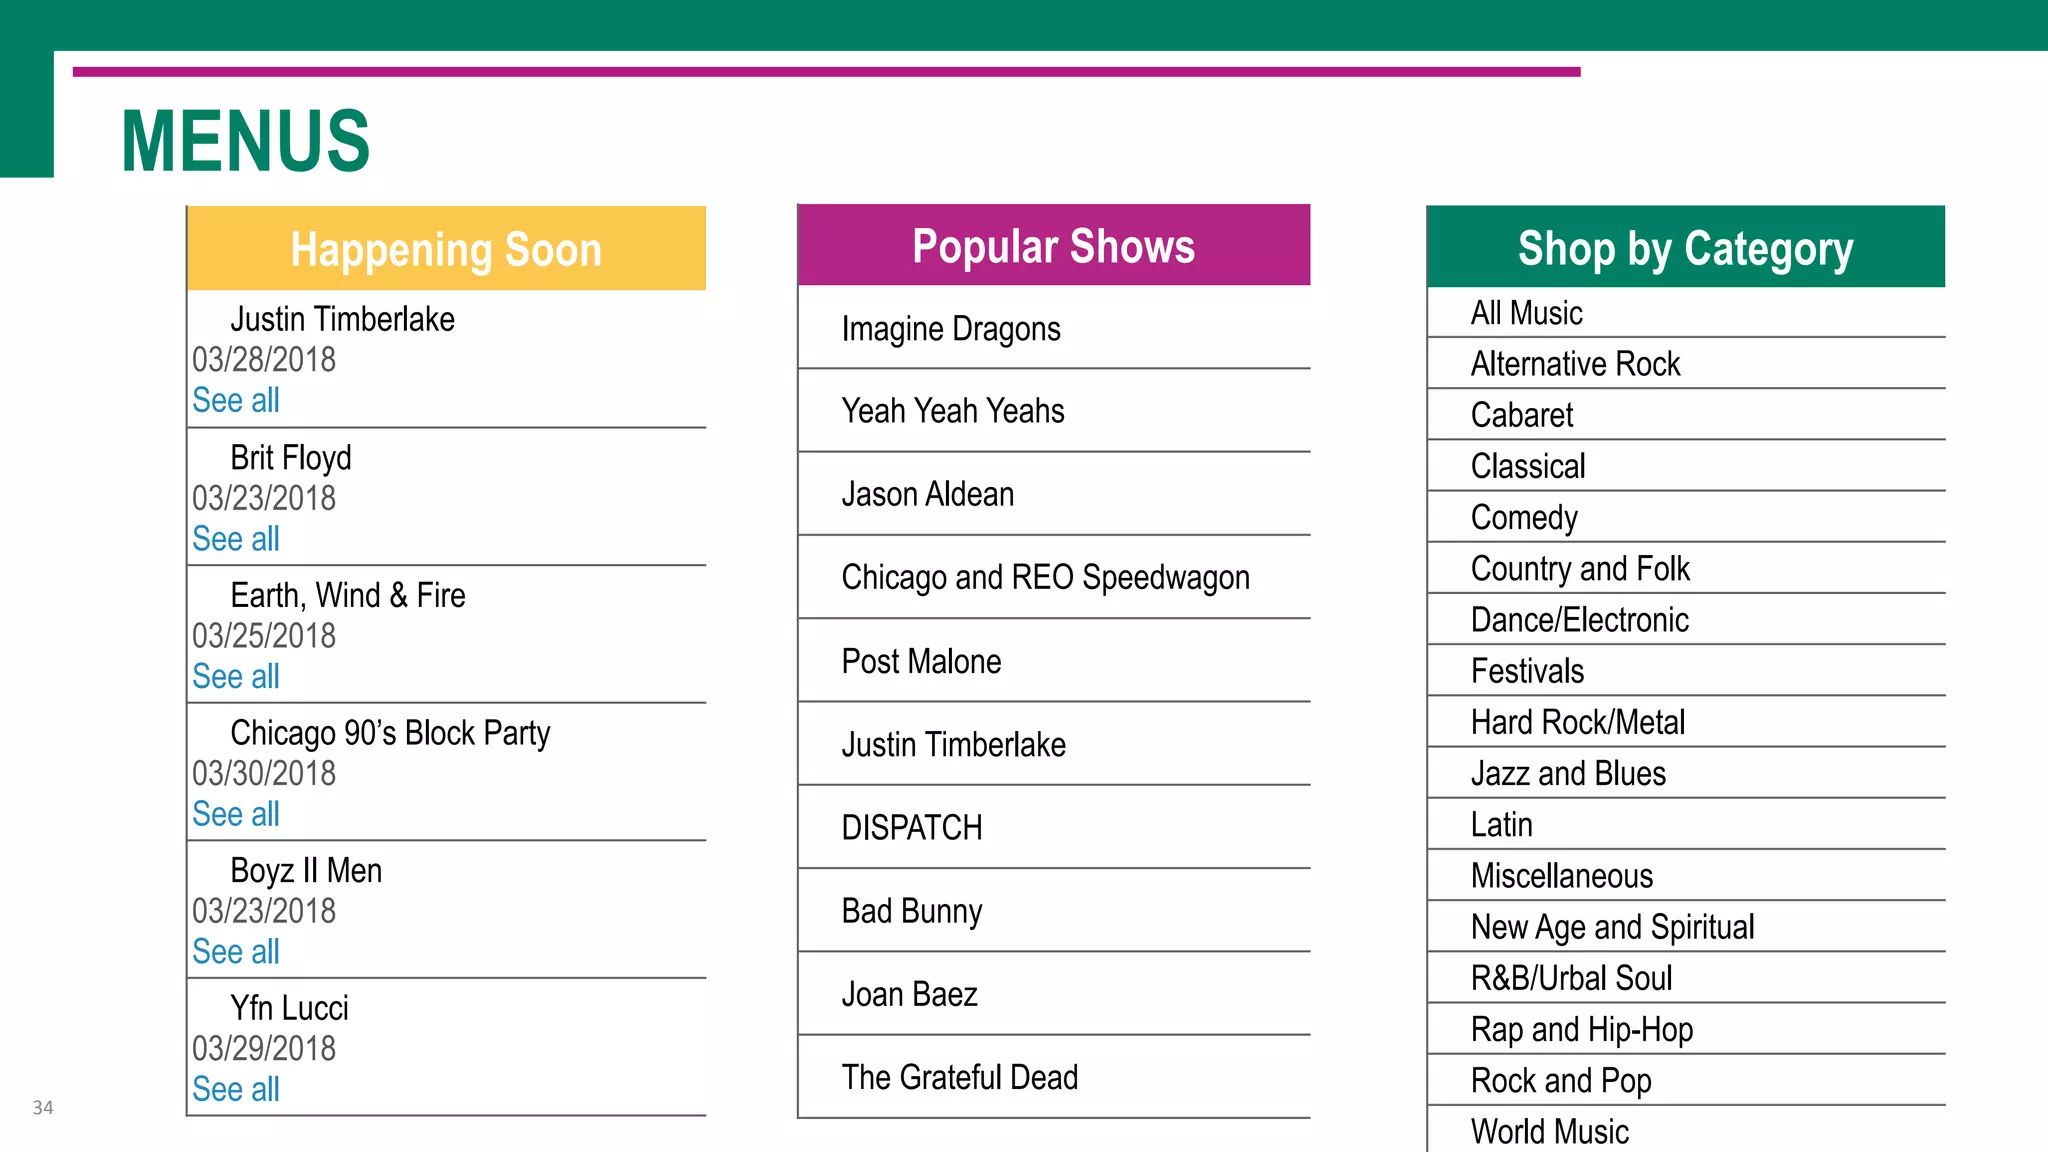
Task: Select Alternative Rock category
Action: [x=1686, y=364]
